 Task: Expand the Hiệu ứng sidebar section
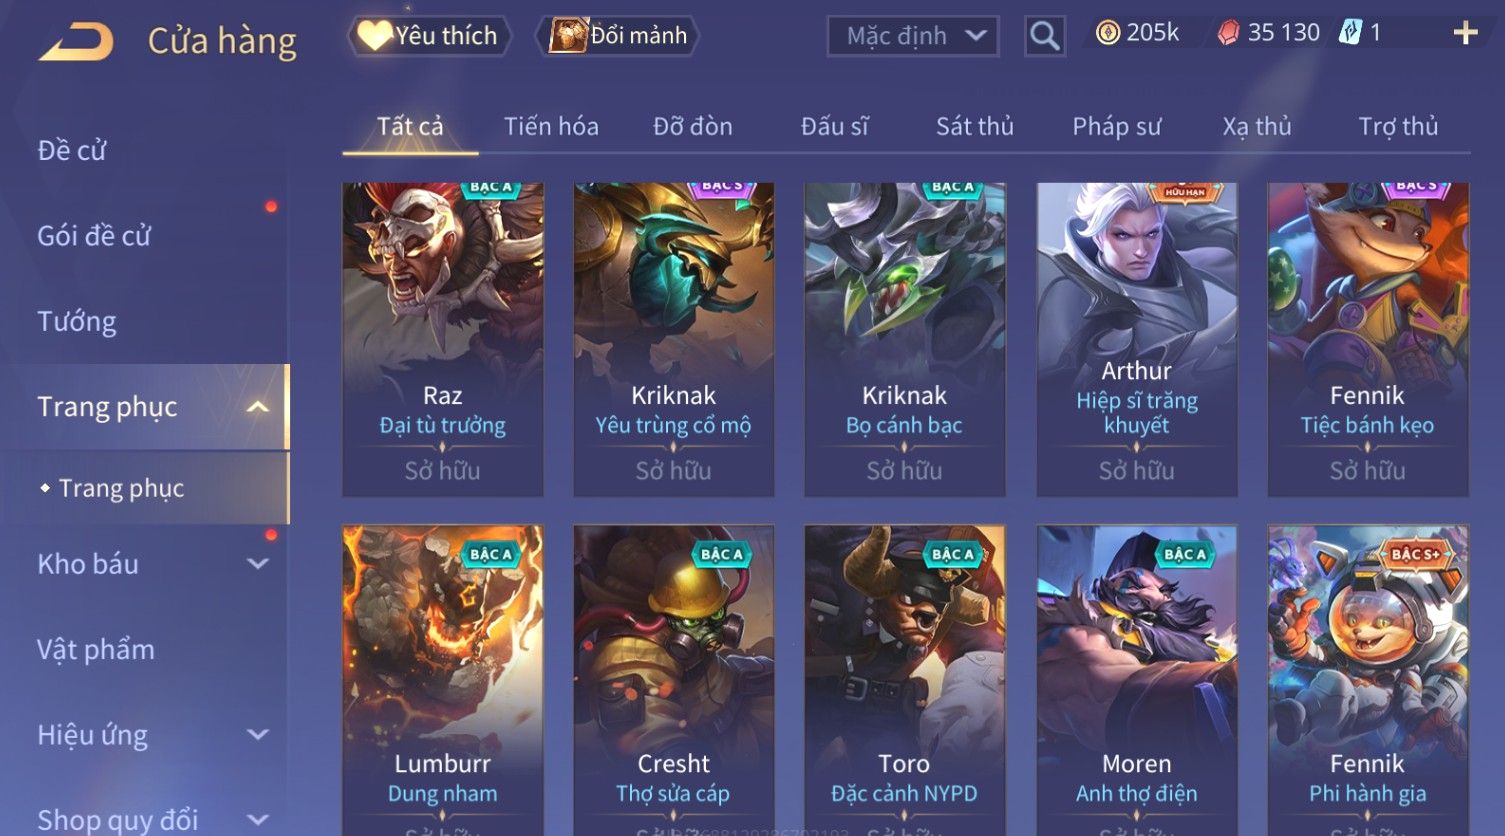258,735
